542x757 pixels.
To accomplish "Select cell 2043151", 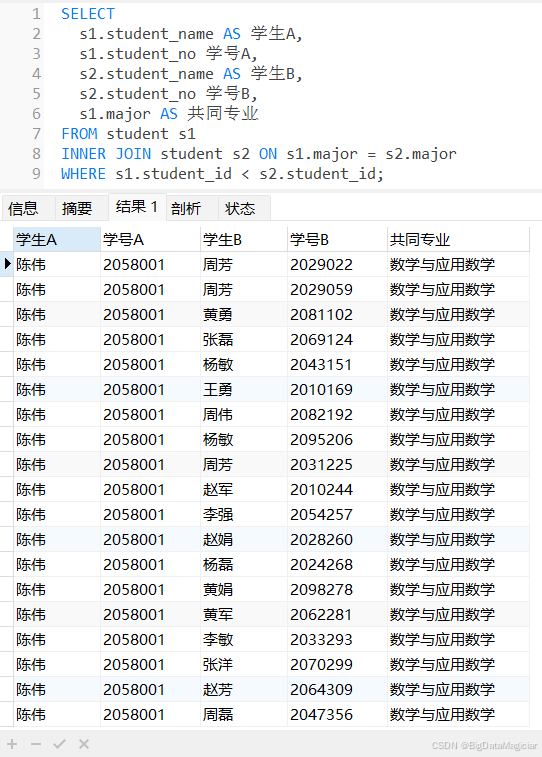I will pyautogui.click(x=337, y=364).
